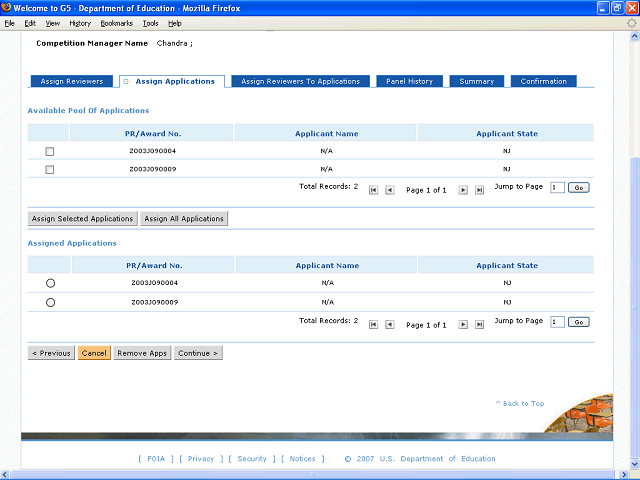Click the Back to Top link
This screenshot has height=480, width=640.
(520, 403)
